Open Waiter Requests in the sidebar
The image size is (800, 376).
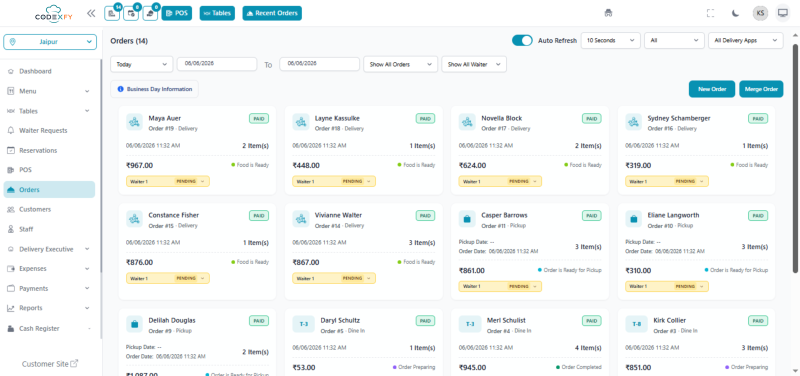49,131
